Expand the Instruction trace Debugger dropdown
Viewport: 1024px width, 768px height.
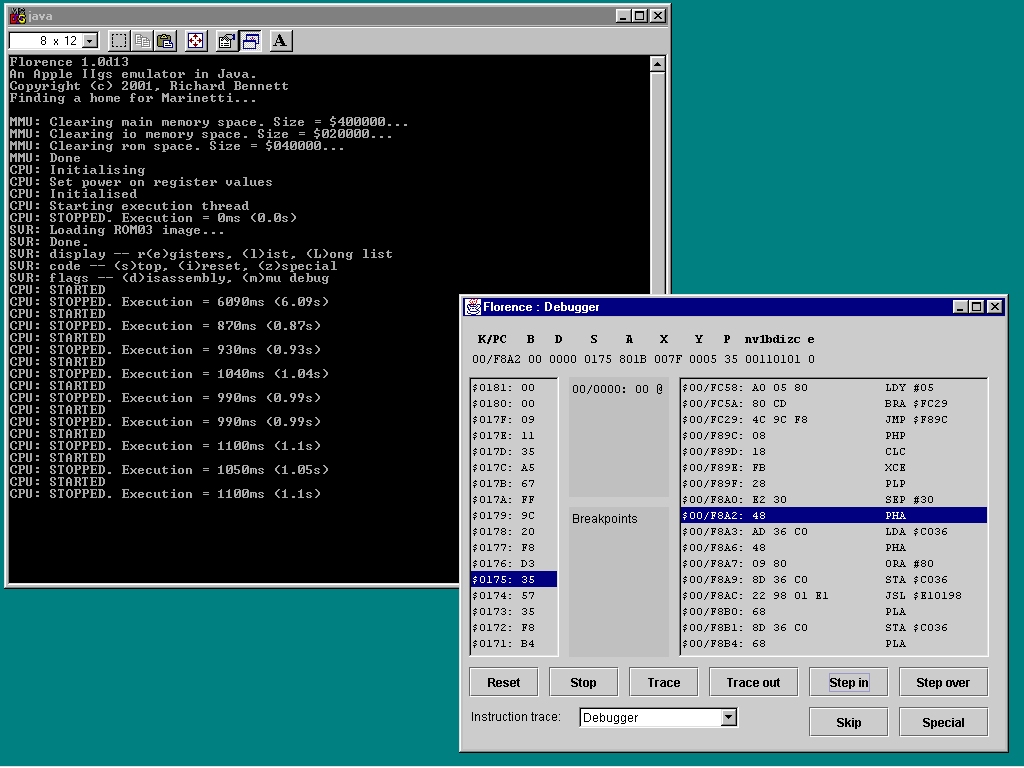tap(729, 717)
